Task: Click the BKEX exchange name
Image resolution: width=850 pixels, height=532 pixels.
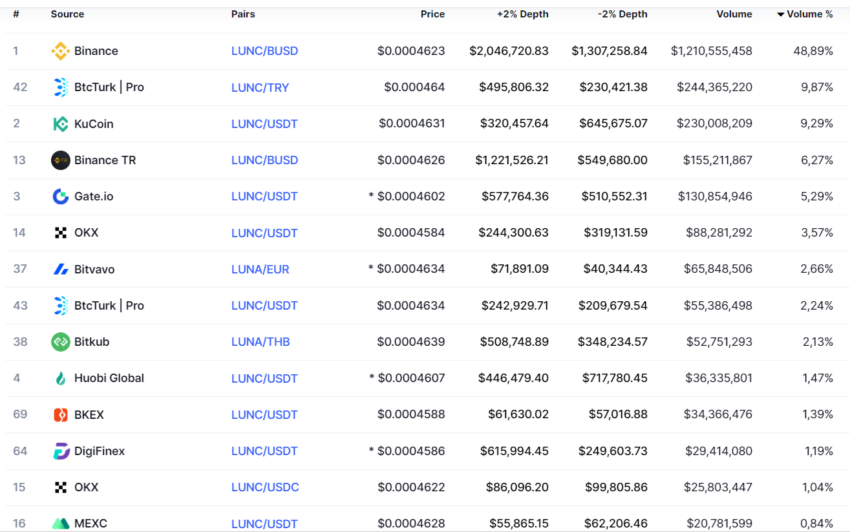Action: click(89, 415)
